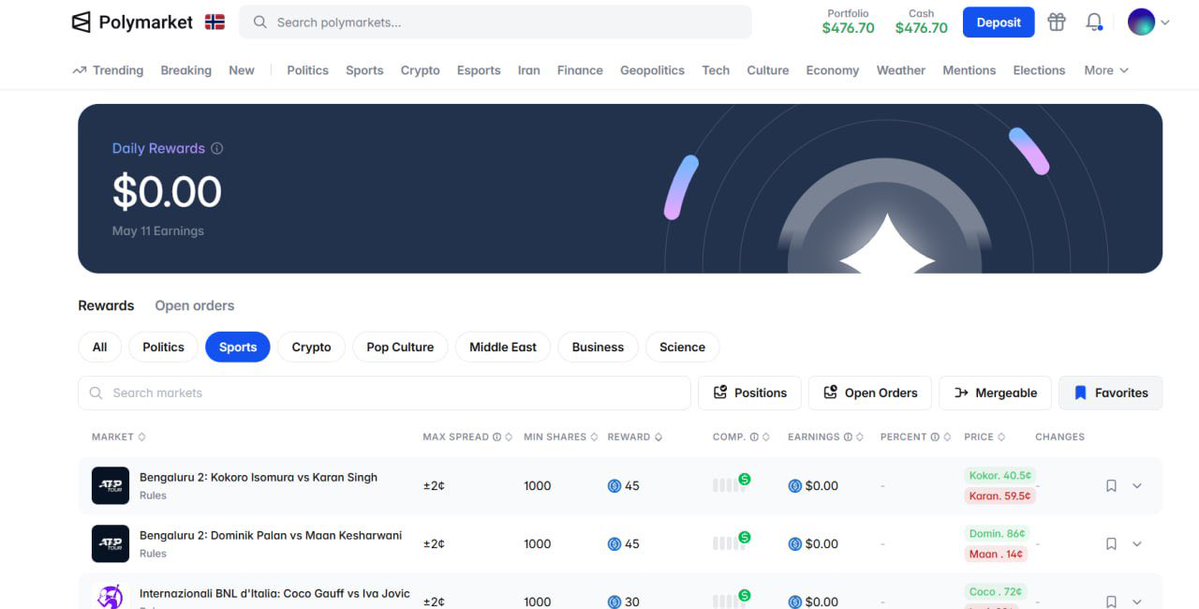The image size is (1199, 609).
Task: Open the notifications bell
Action: coord(1094,22)
